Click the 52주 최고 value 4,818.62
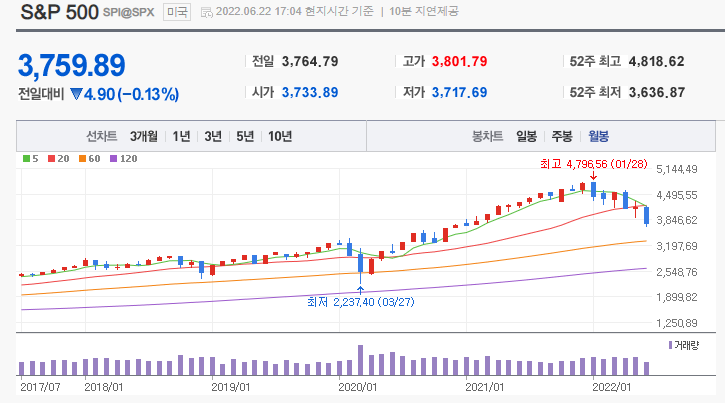The height and width of the screenshot is (403, 725). [x=657, y=61]
